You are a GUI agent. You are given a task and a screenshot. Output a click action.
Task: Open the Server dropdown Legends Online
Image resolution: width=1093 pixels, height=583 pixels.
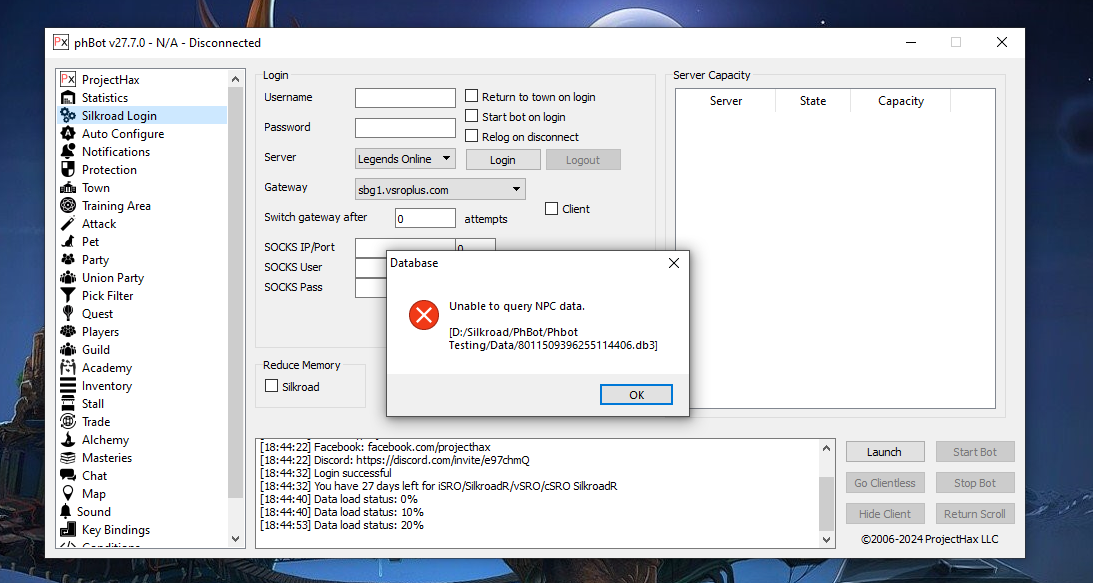point(405,159)
